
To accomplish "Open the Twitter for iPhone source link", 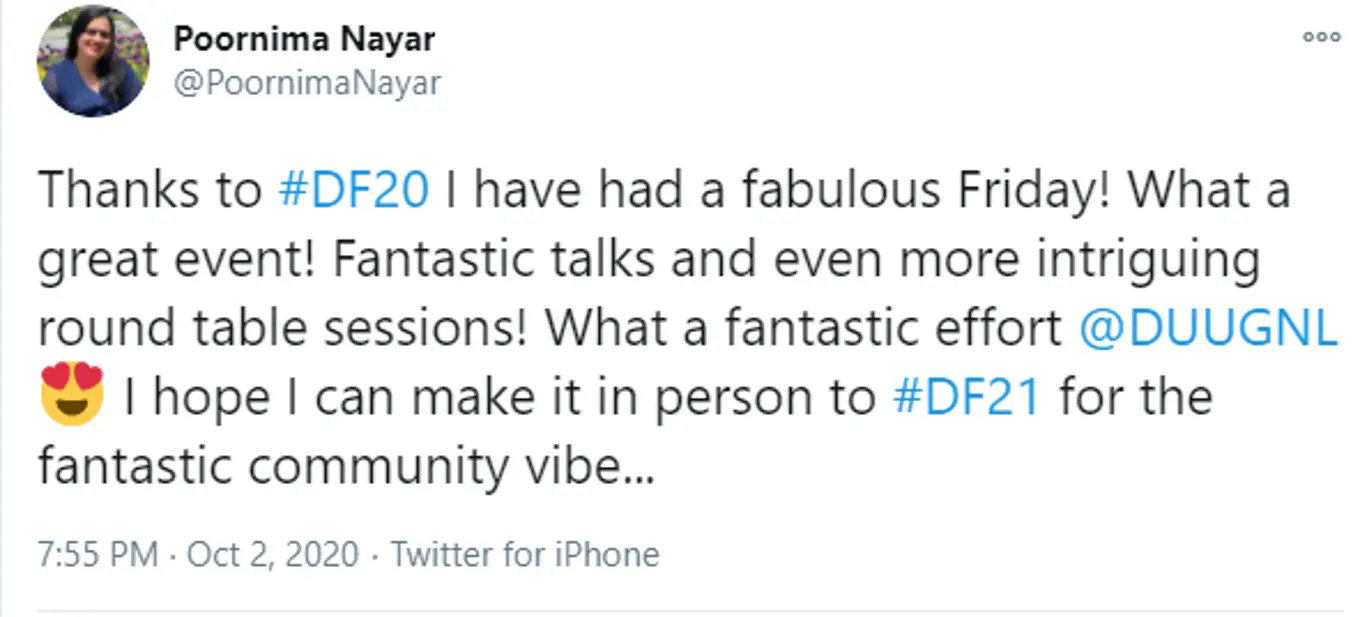I will coord(524,554).
